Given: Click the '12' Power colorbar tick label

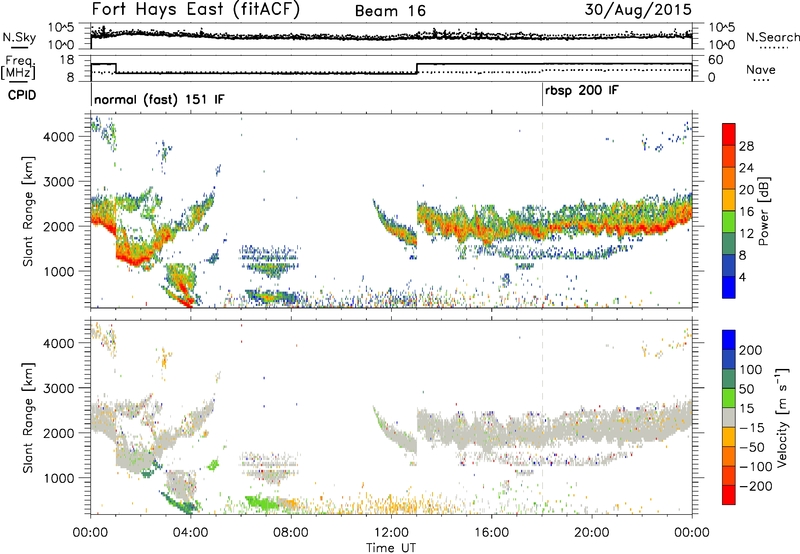Looking at the screenshot, I should coord(746,234).
